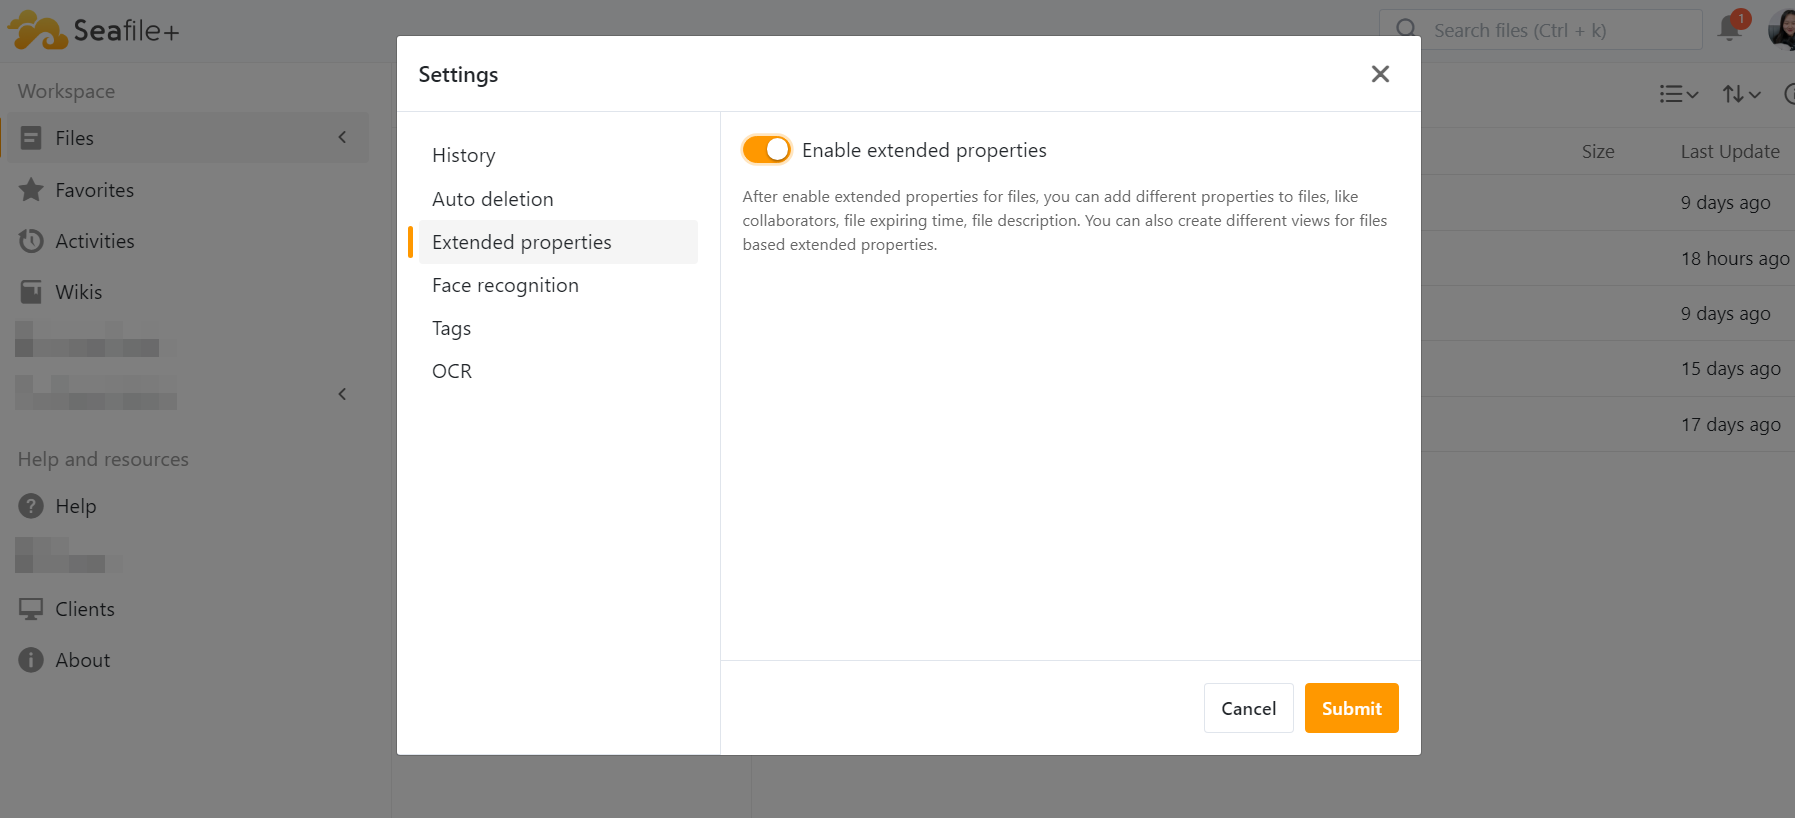Open the notifications bell icon

pyautogui.click(x=1729, y=29)
